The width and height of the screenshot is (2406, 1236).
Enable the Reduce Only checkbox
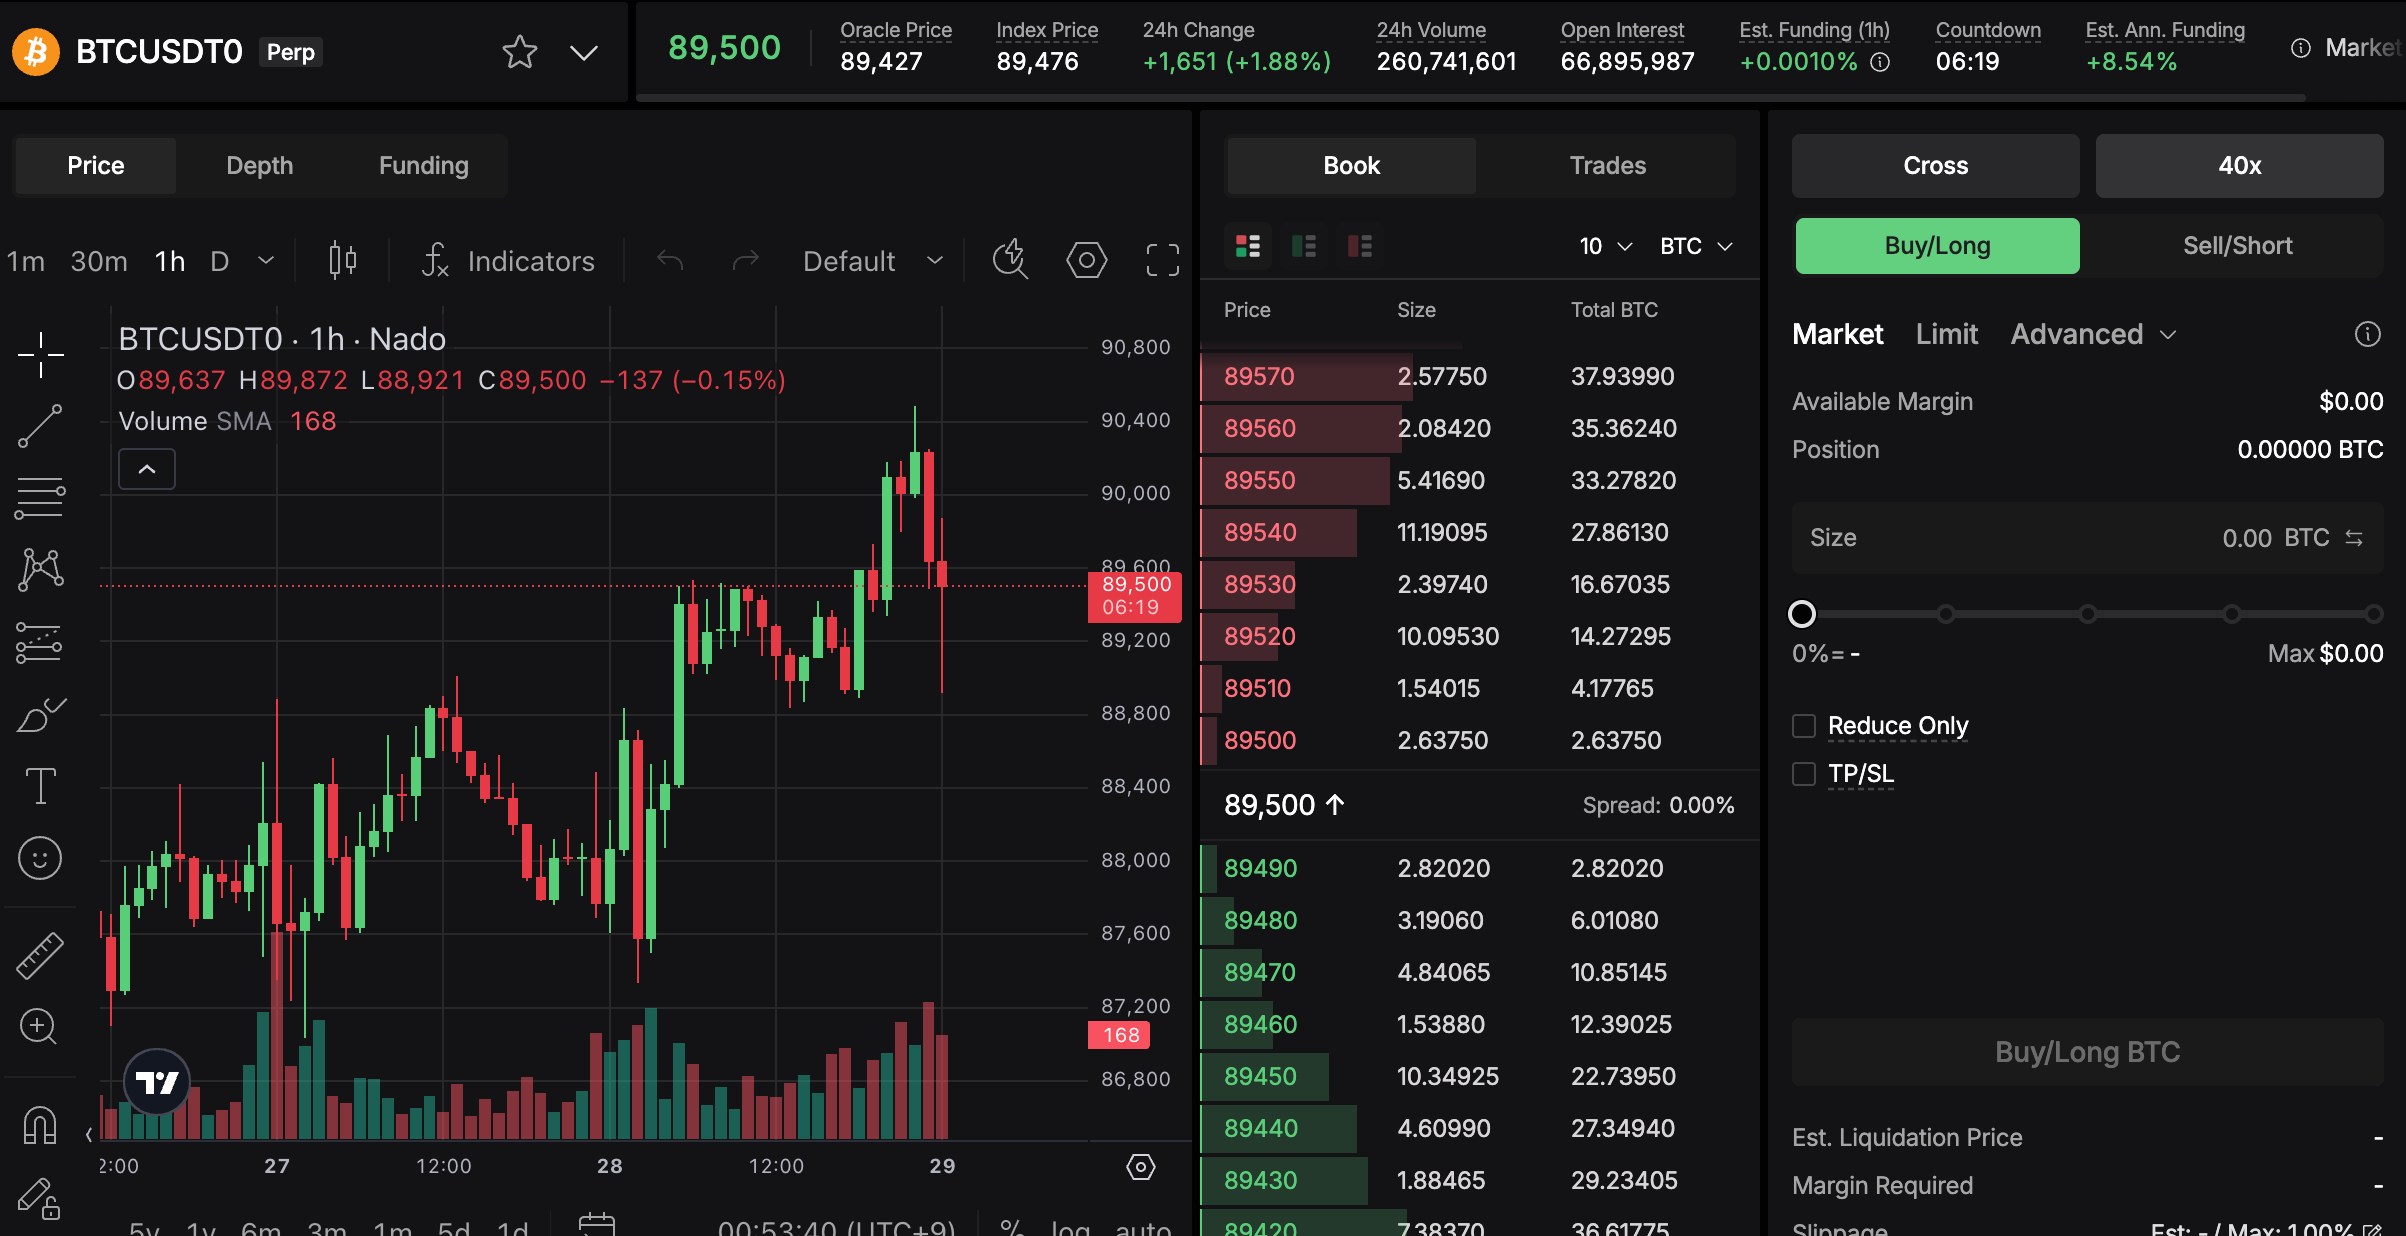(1804, 726)
